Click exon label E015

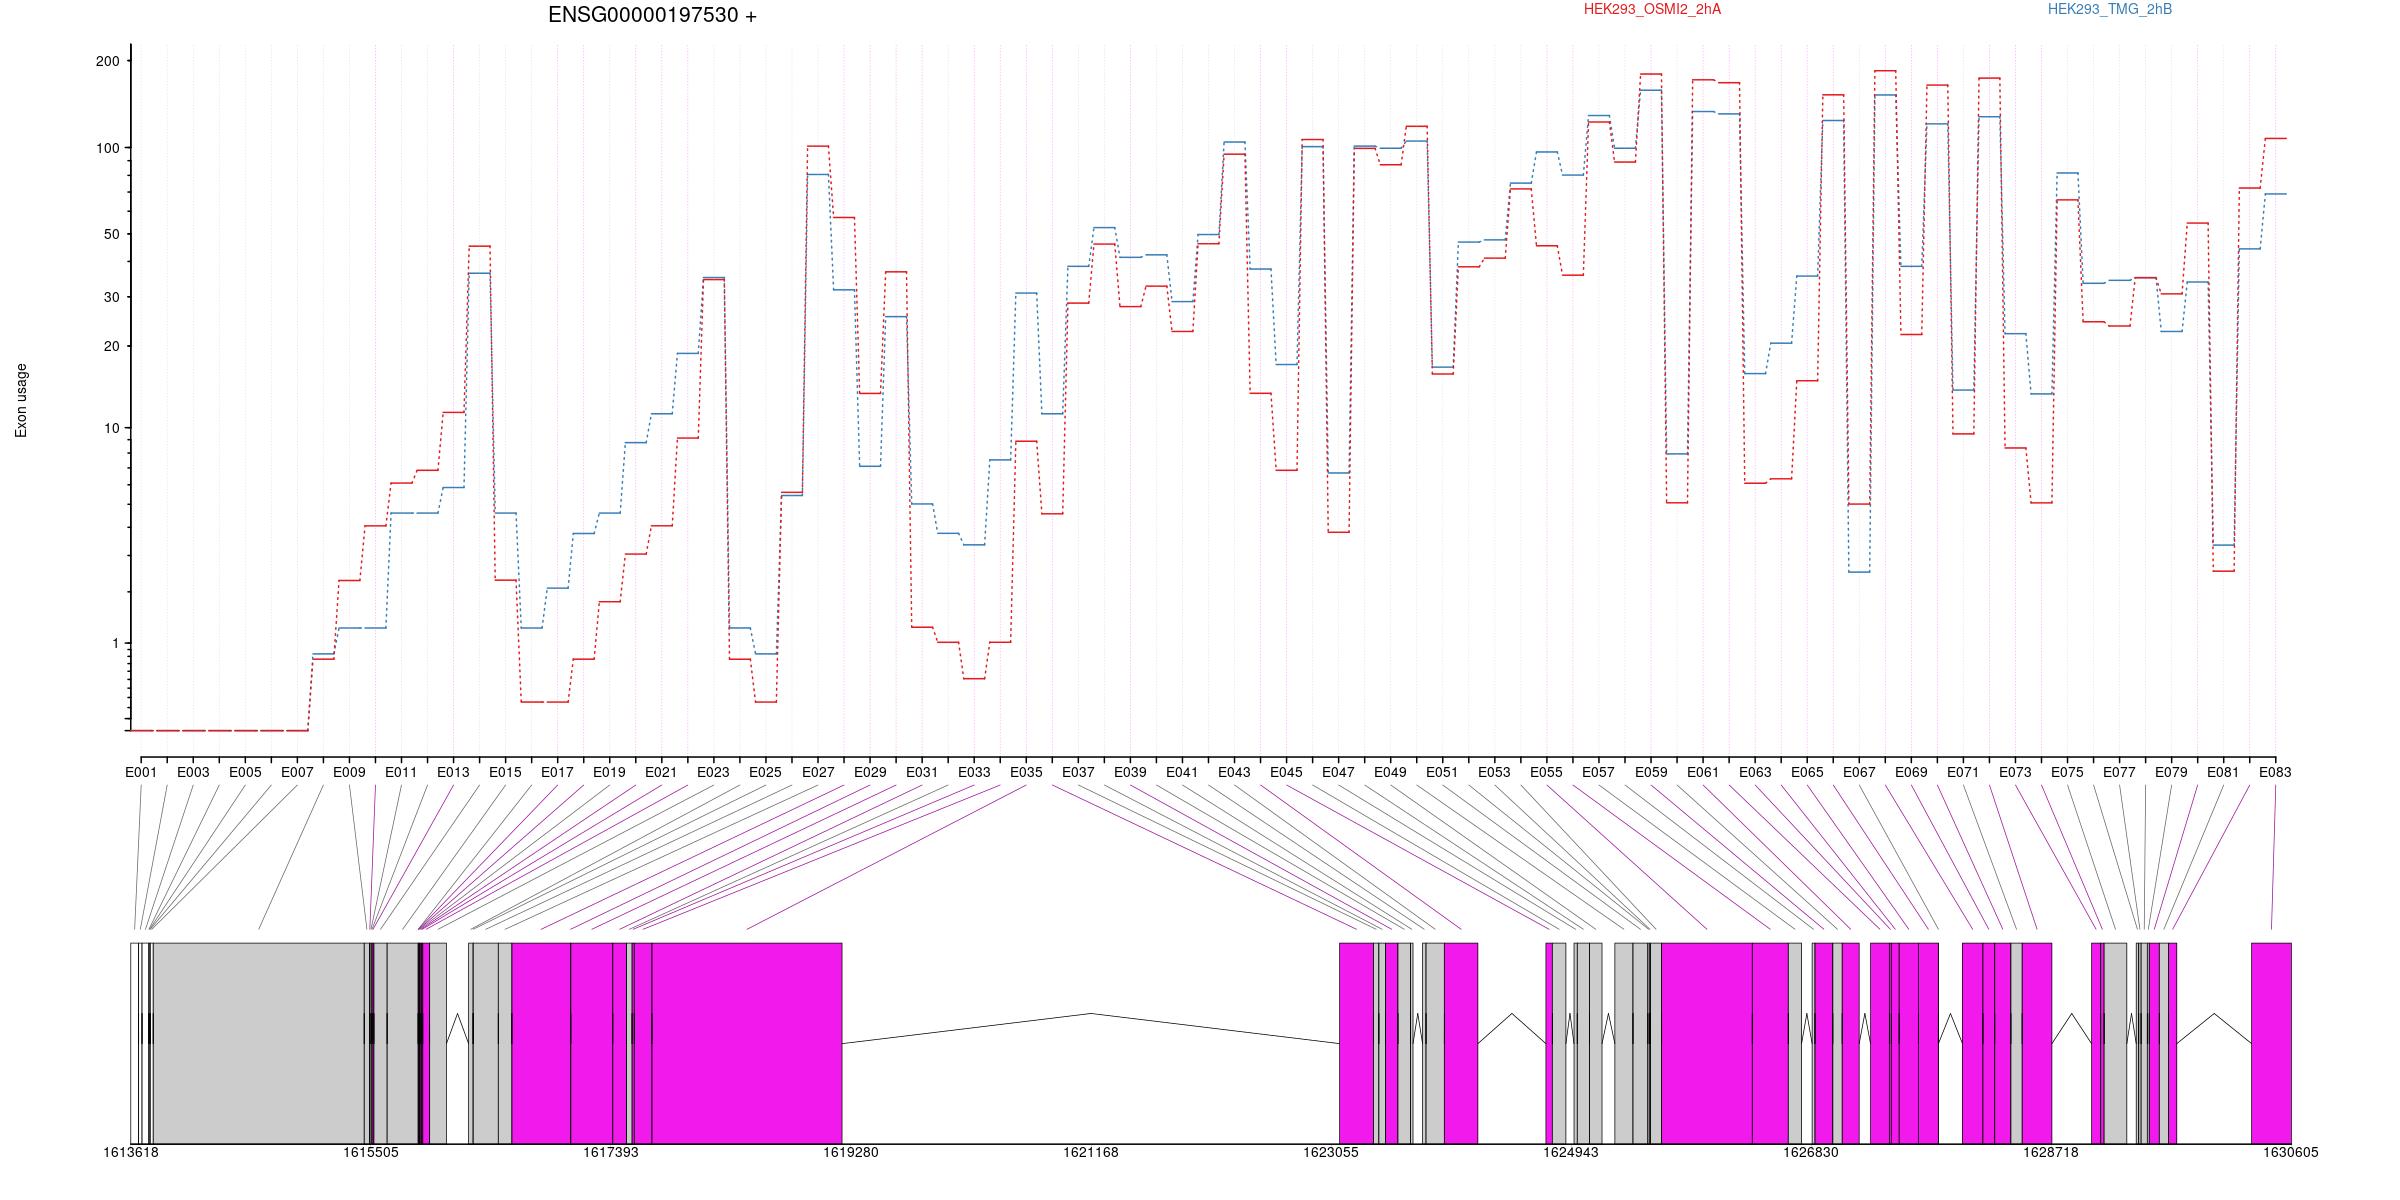tap(505, 772)
